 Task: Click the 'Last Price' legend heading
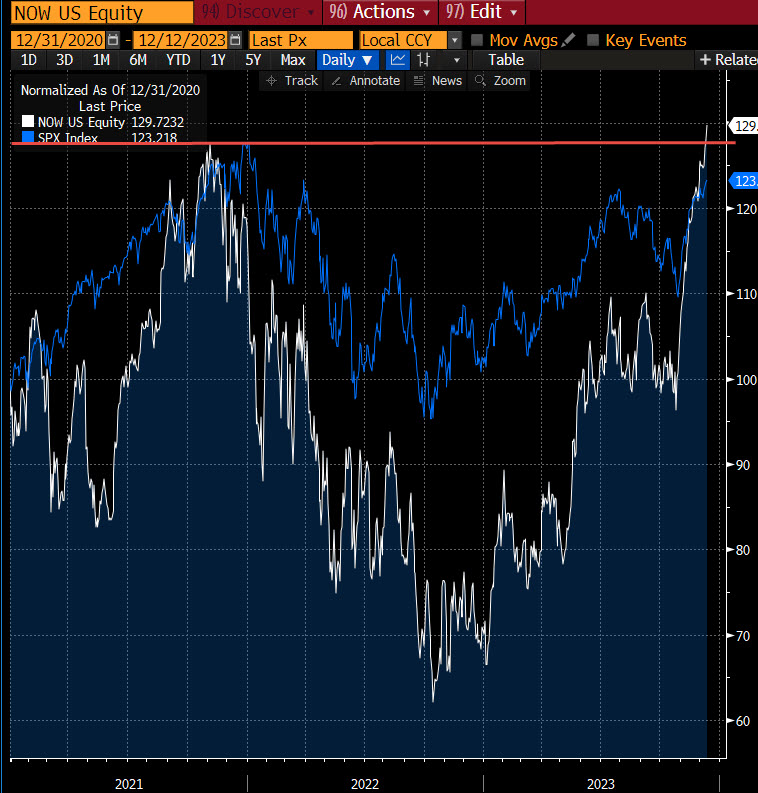[110, 106]
